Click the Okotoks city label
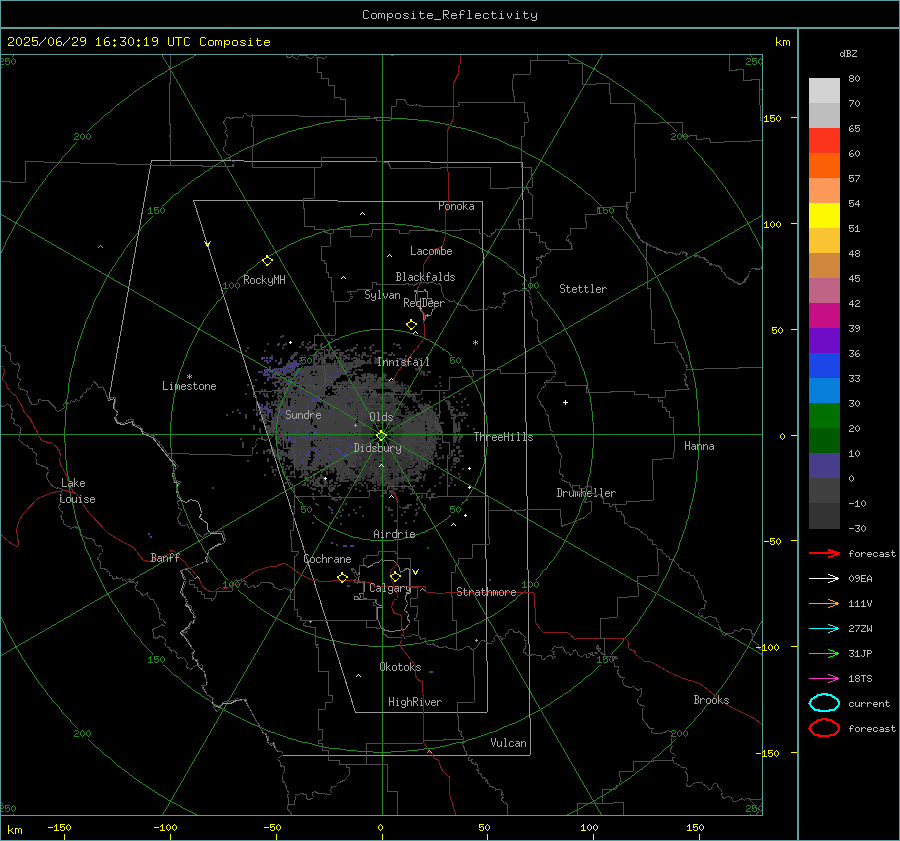The image size is (900, 841). point(400,667)
